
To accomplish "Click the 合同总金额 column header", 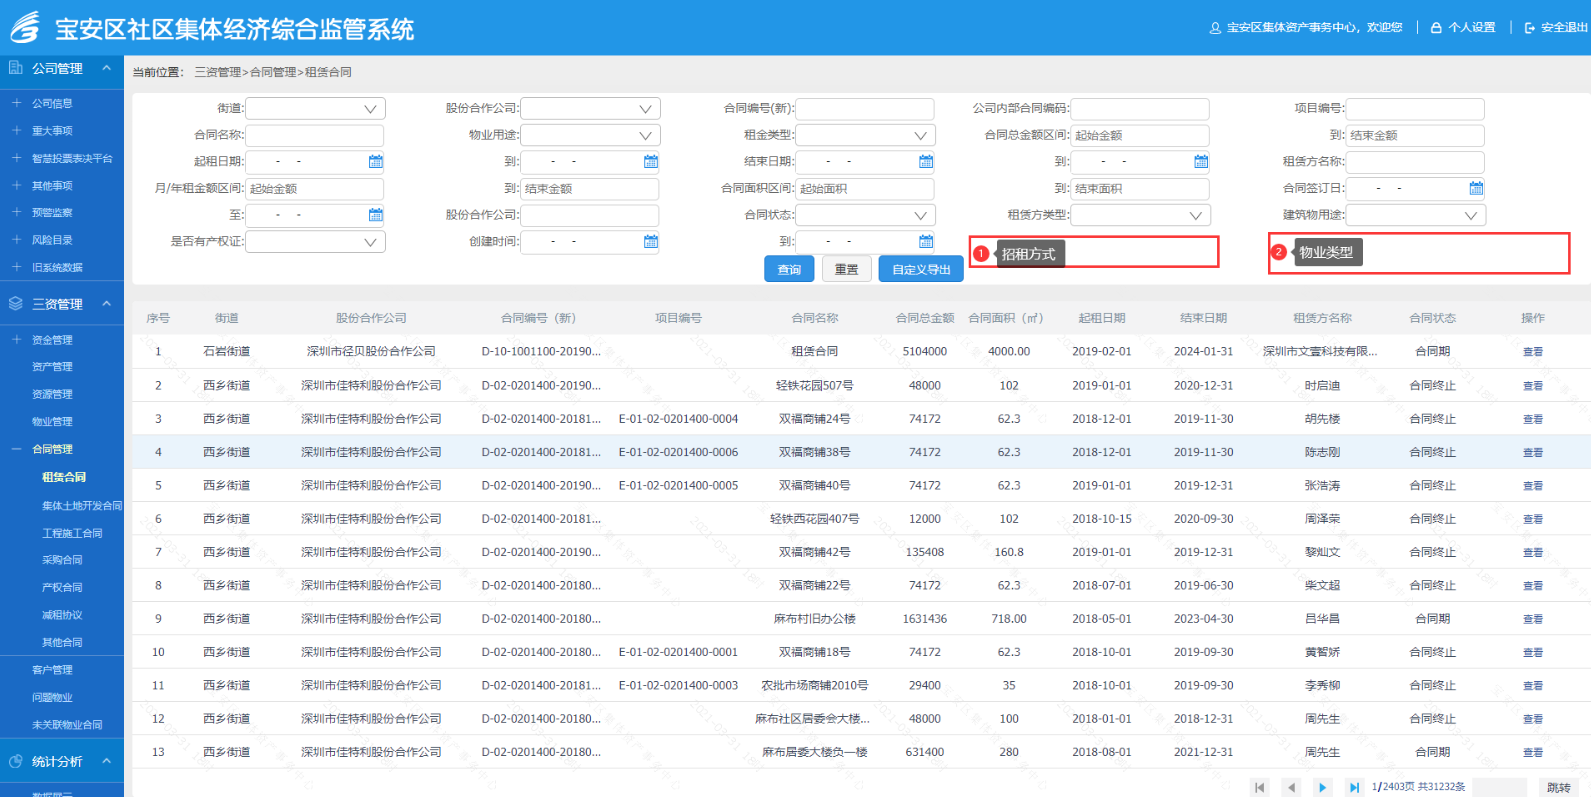I will pos(925,318).
